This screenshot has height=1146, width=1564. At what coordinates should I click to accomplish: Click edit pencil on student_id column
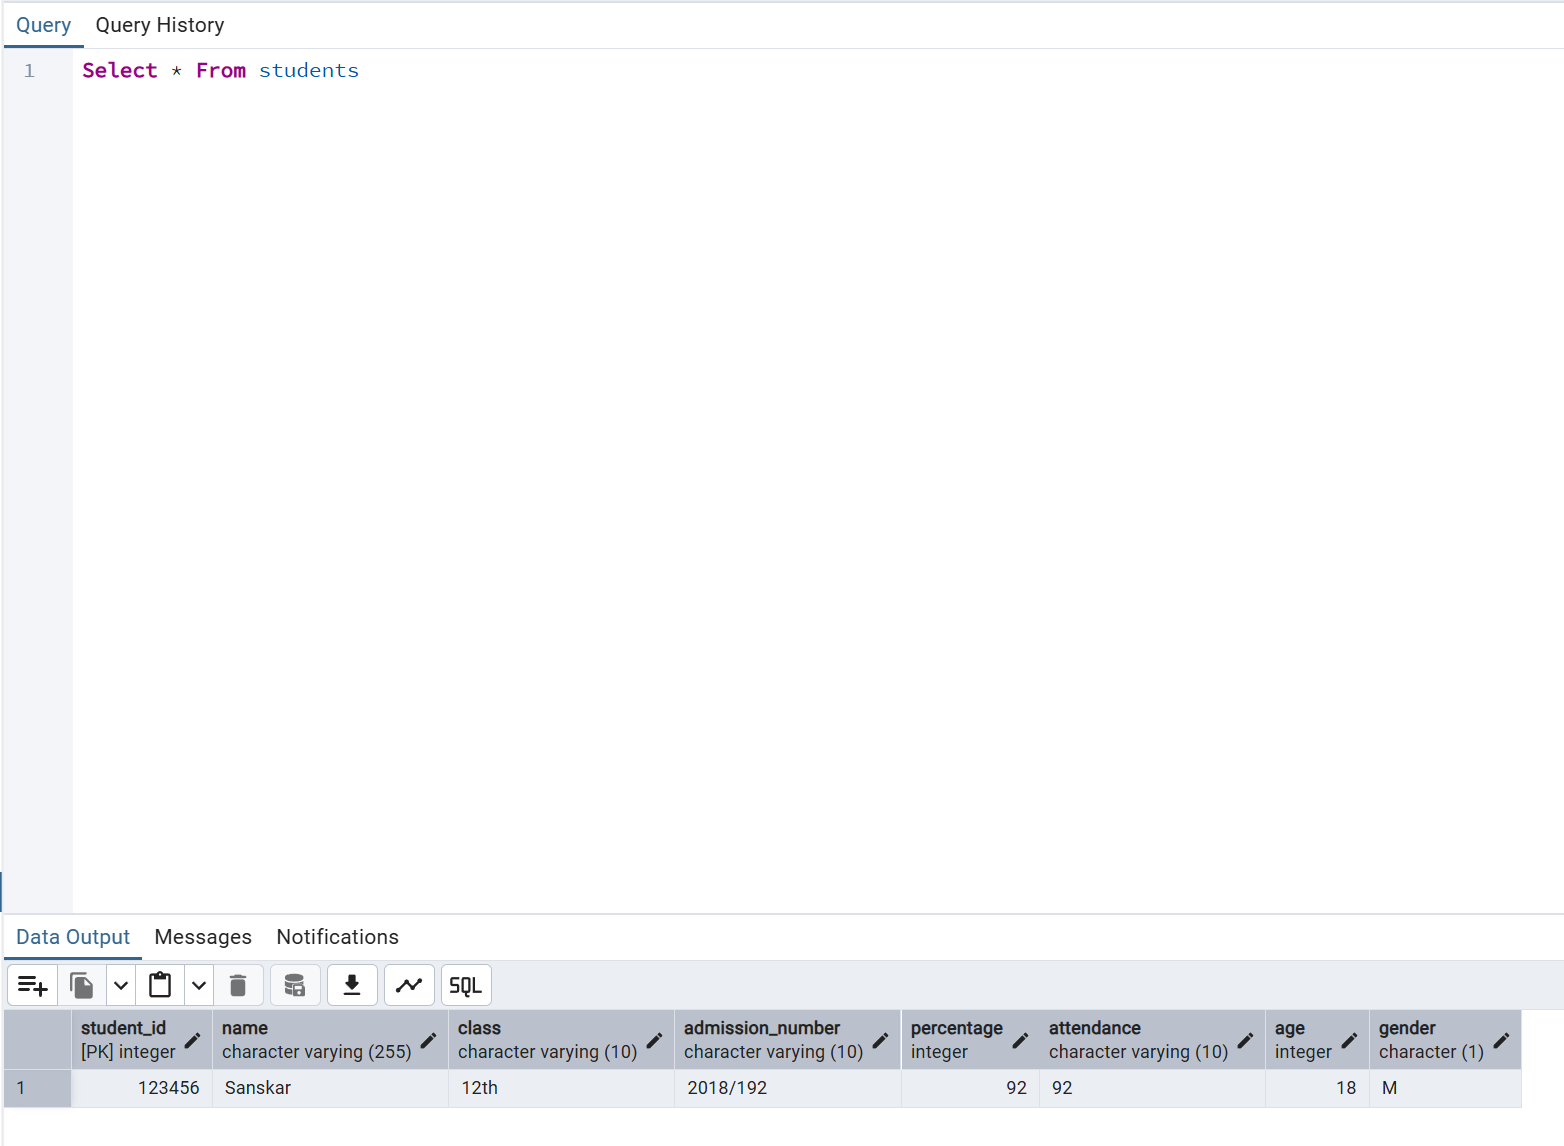coord(193,1041)
